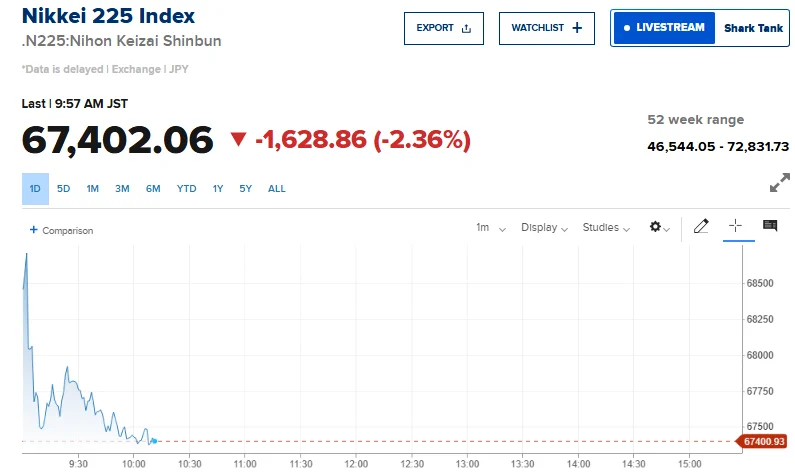Select the ALL range tab
The image size is (795, 475).
tap(277, 189)
